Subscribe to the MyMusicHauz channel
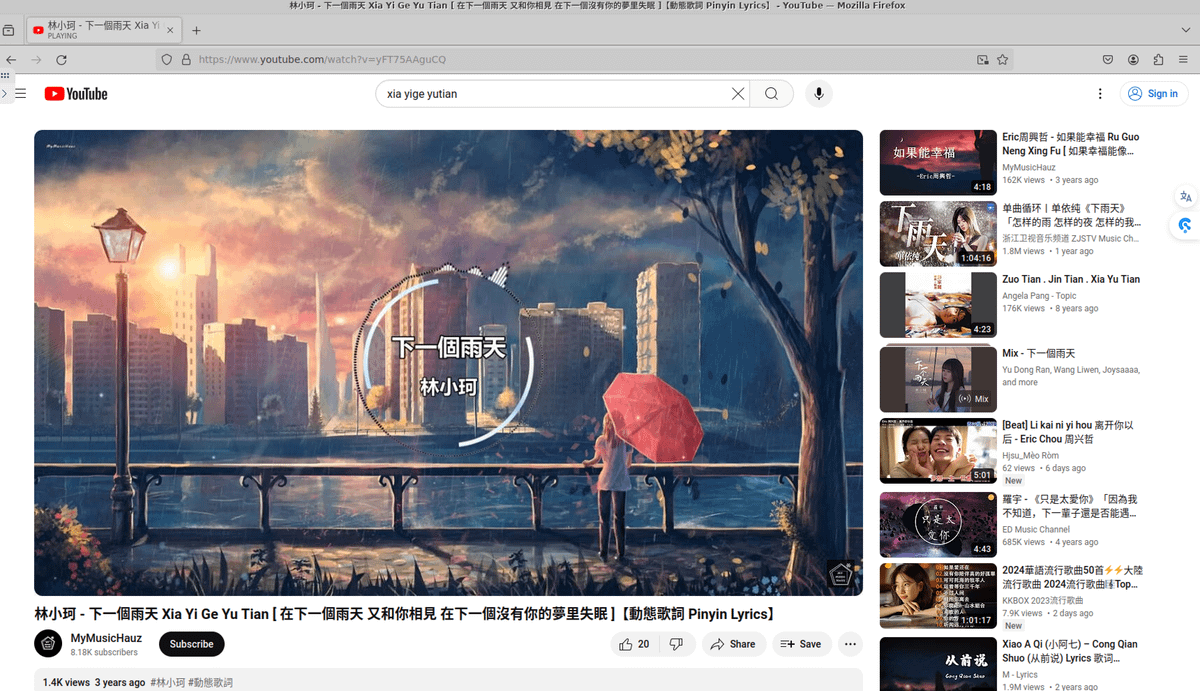This screenshot has width=1200, height=691. [x=191, y=644]
